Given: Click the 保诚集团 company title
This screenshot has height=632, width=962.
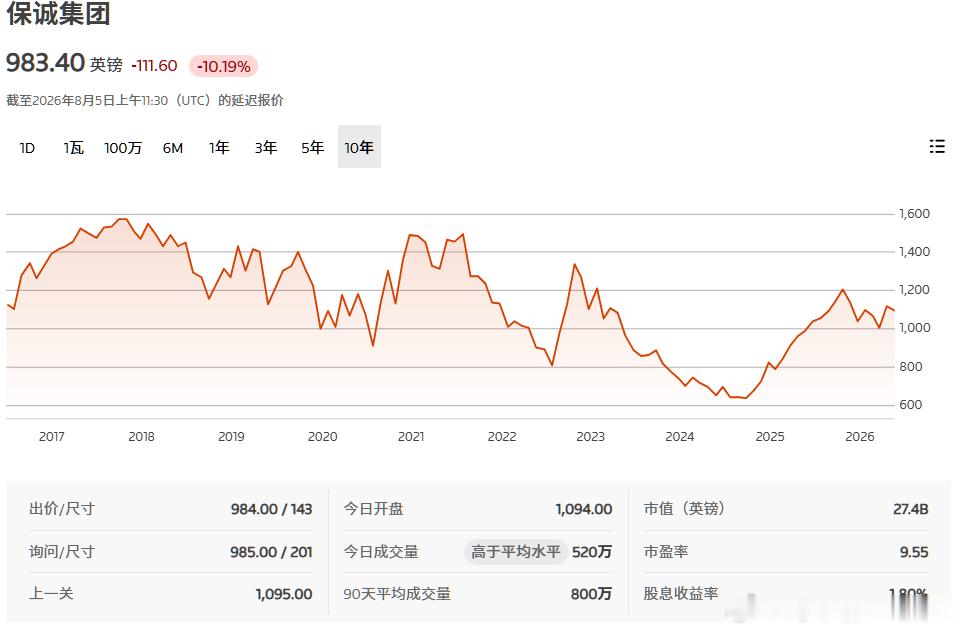Looking at the screenshot, I should click(x=58, y=13).
